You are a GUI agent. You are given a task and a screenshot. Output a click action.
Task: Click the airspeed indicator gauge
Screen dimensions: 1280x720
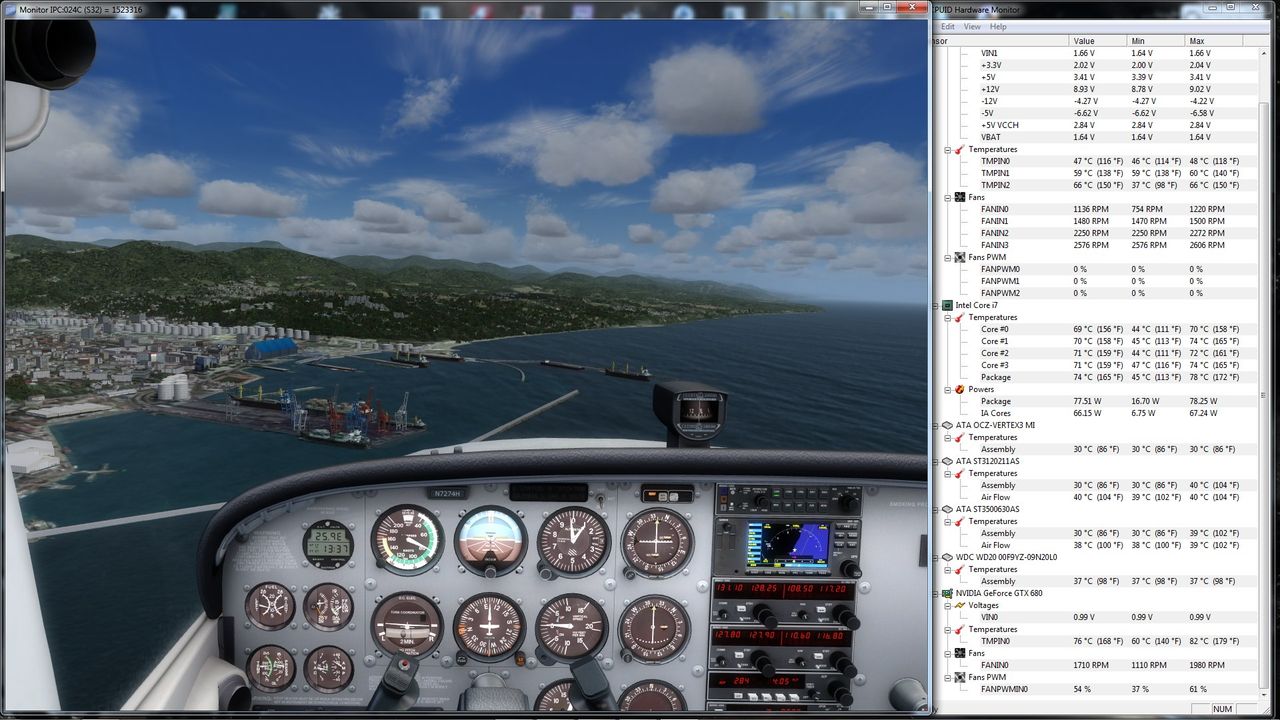point(407,539)
